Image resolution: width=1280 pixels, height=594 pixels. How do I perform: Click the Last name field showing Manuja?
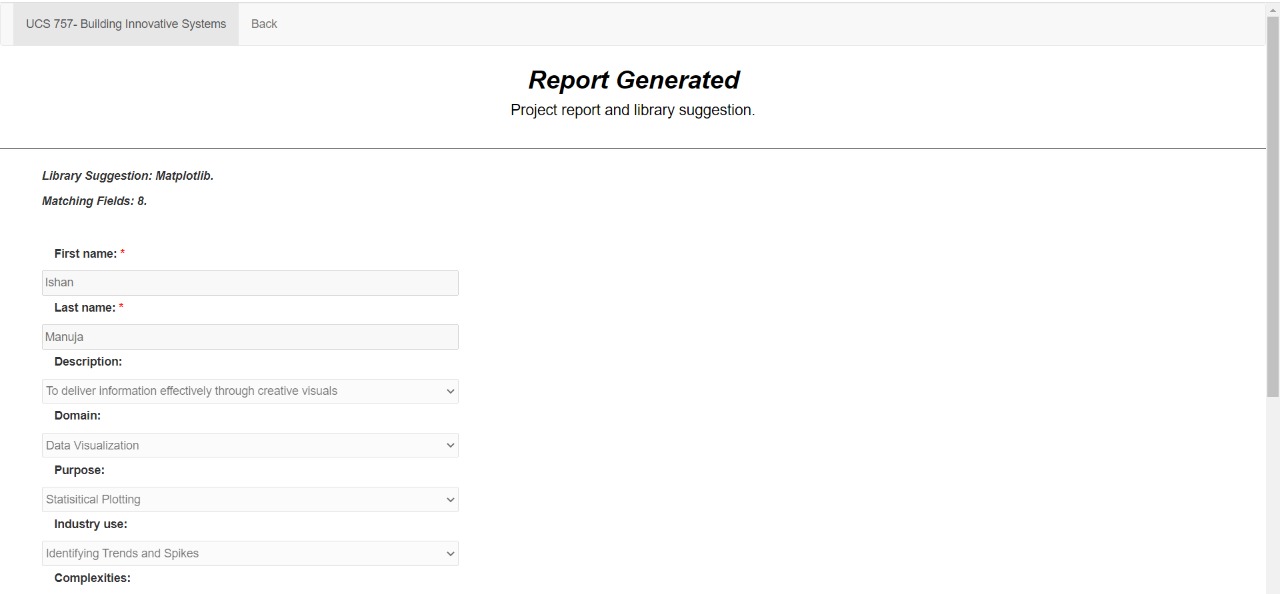click(249, 336)
